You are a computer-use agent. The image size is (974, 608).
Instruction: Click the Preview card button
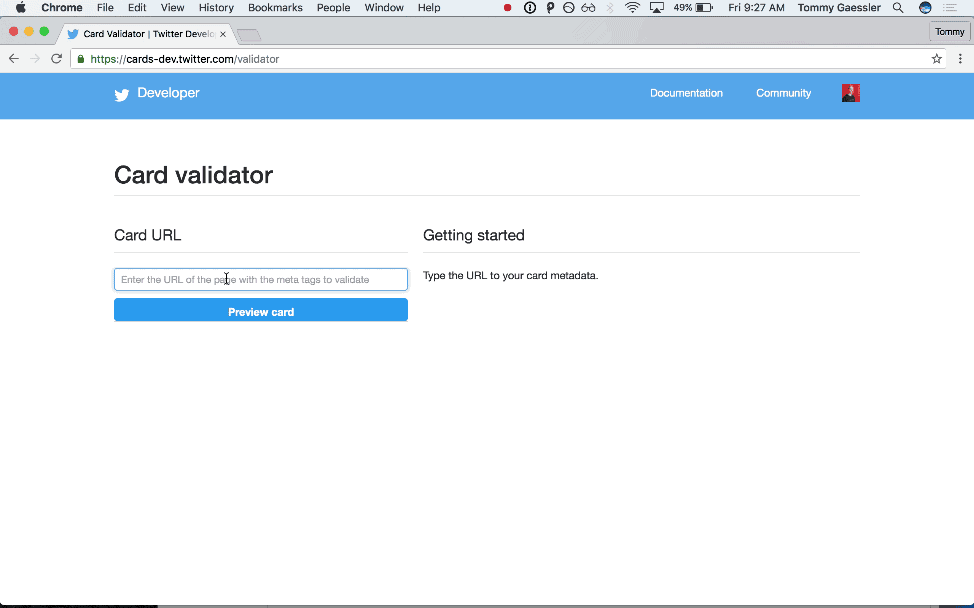point(261,310)
